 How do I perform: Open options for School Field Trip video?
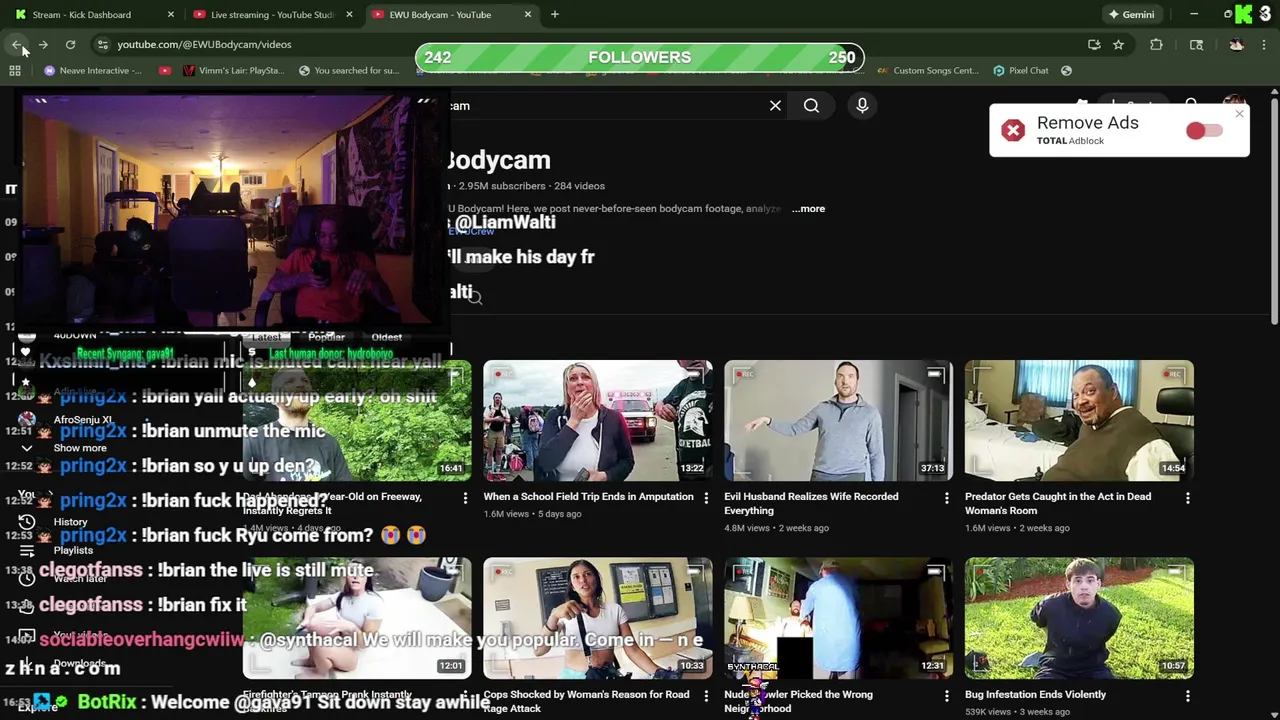tap(706, 498)
